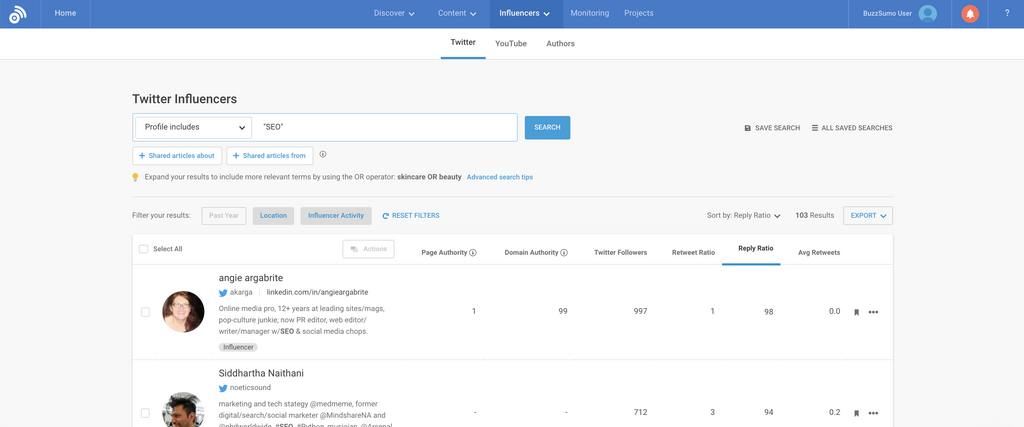Click the Domain Authority info icon
Viewport: 1024px width, 427px height.
(564, 253)
